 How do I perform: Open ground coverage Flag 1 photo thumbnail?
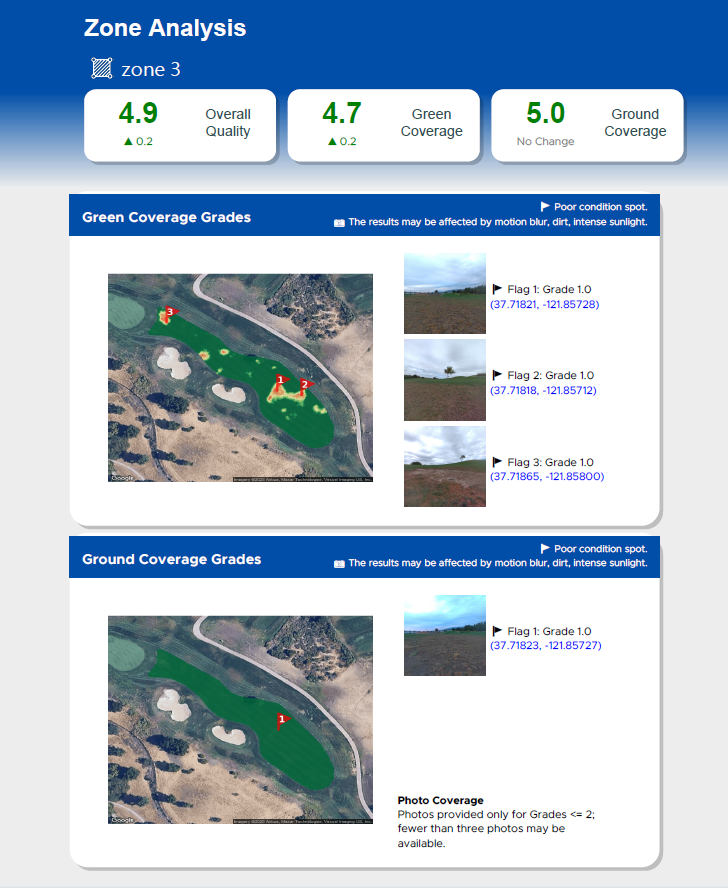[x=445, y=635]
